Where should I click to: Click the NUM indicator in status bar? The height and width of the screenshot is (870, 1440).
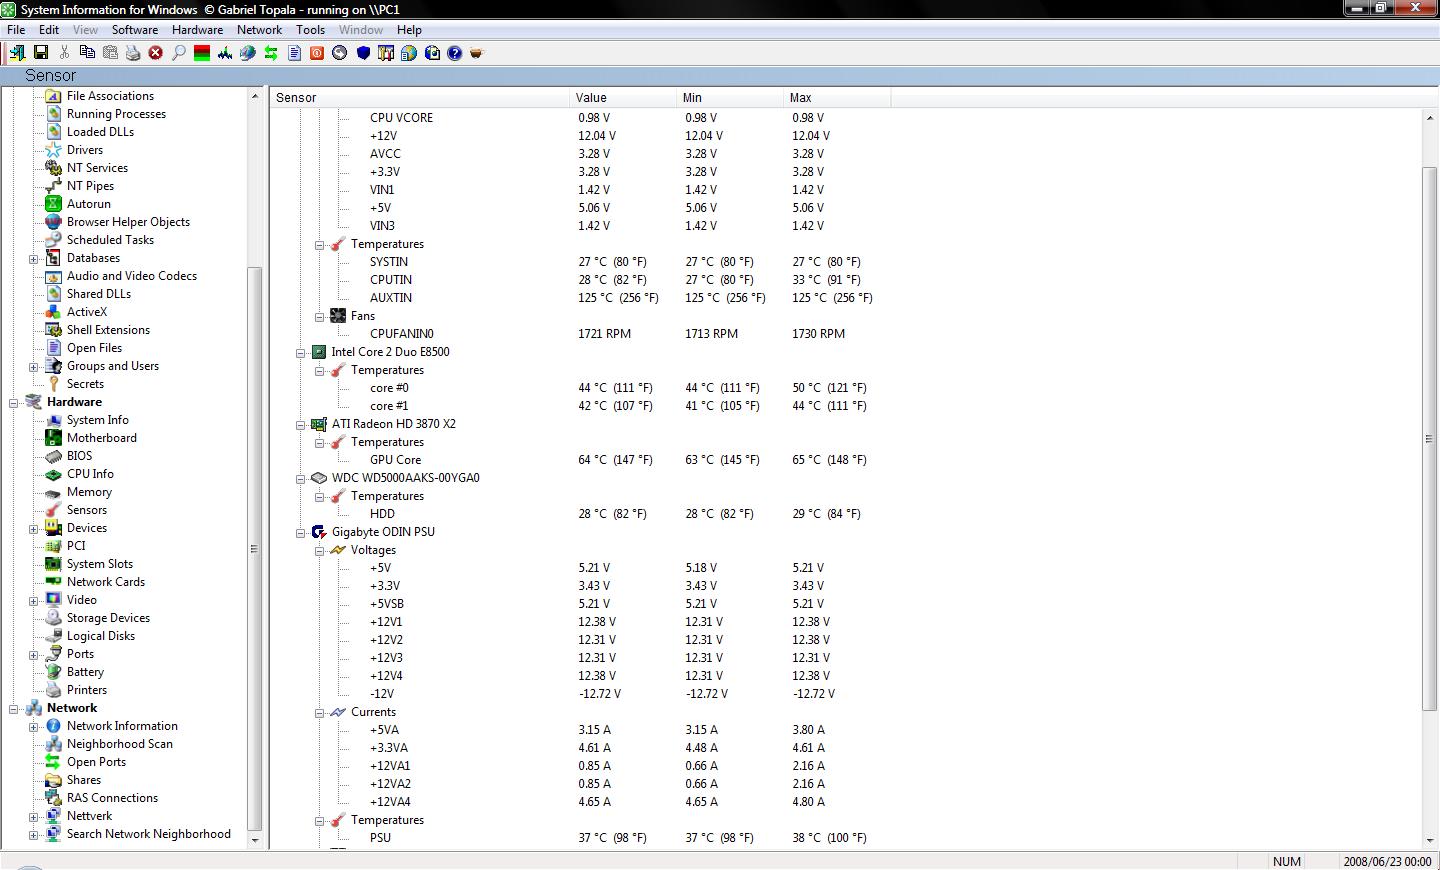coord(1286,861)
